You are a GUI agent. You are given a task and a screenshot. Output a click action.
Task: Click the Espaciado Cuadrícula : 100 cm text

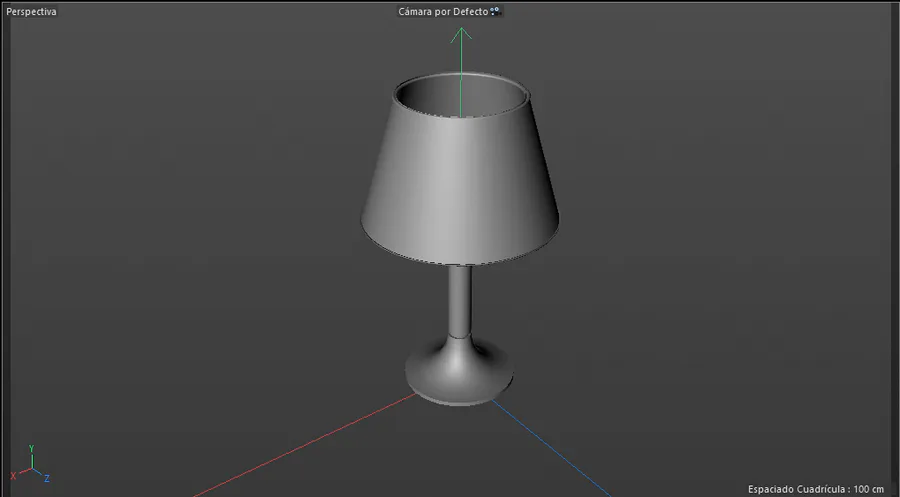click(x=816, y=489)
